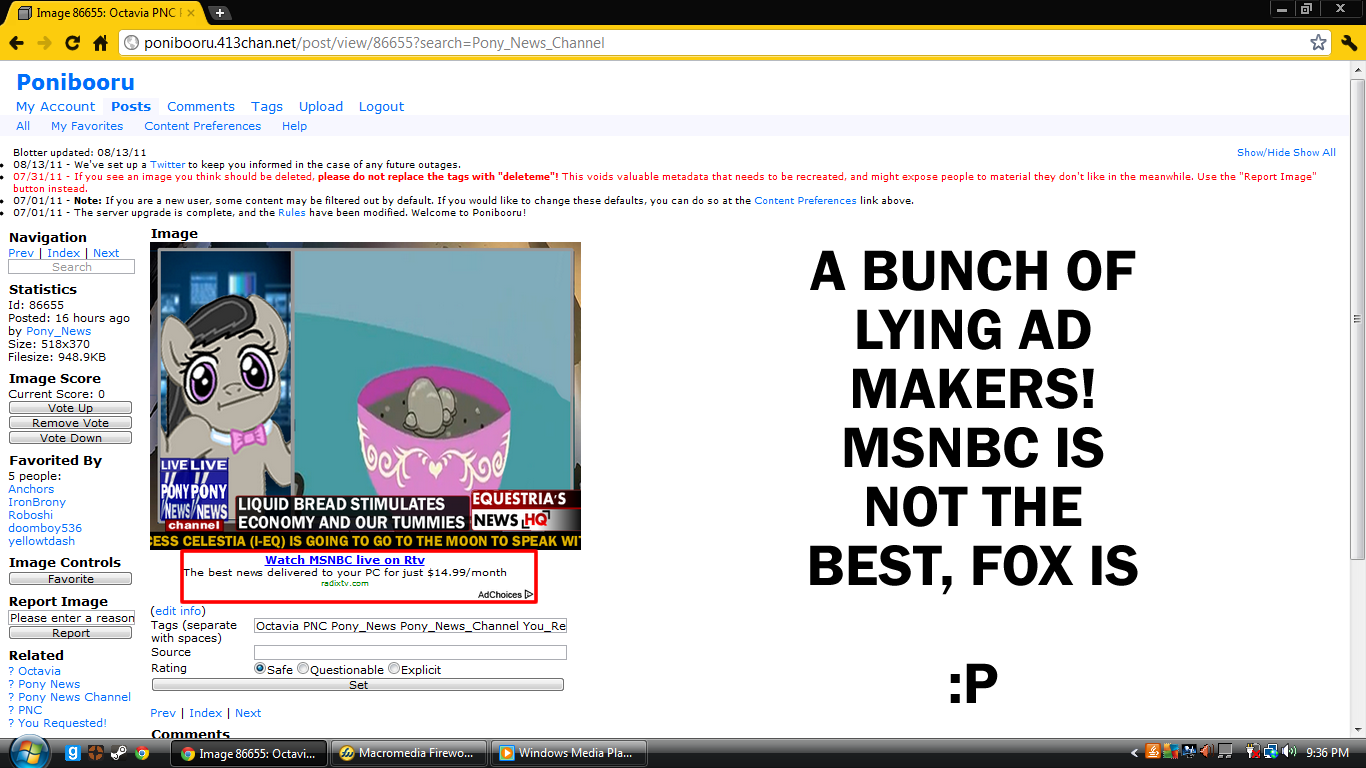
Task: Open the Help submenu item
Action: (x=294, y=126)
